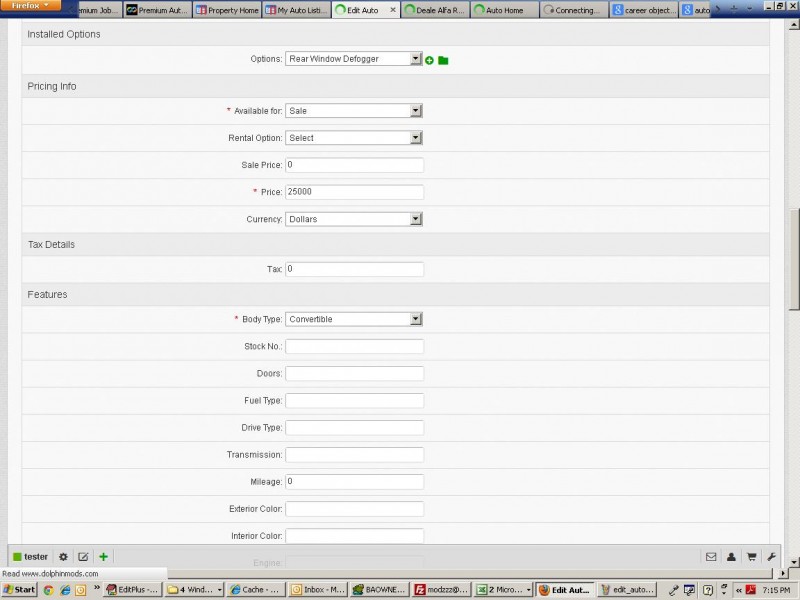This screenshot has height=600, width=800.
Task: Open the My Auto Listi... tab
Action: [296, 10]
